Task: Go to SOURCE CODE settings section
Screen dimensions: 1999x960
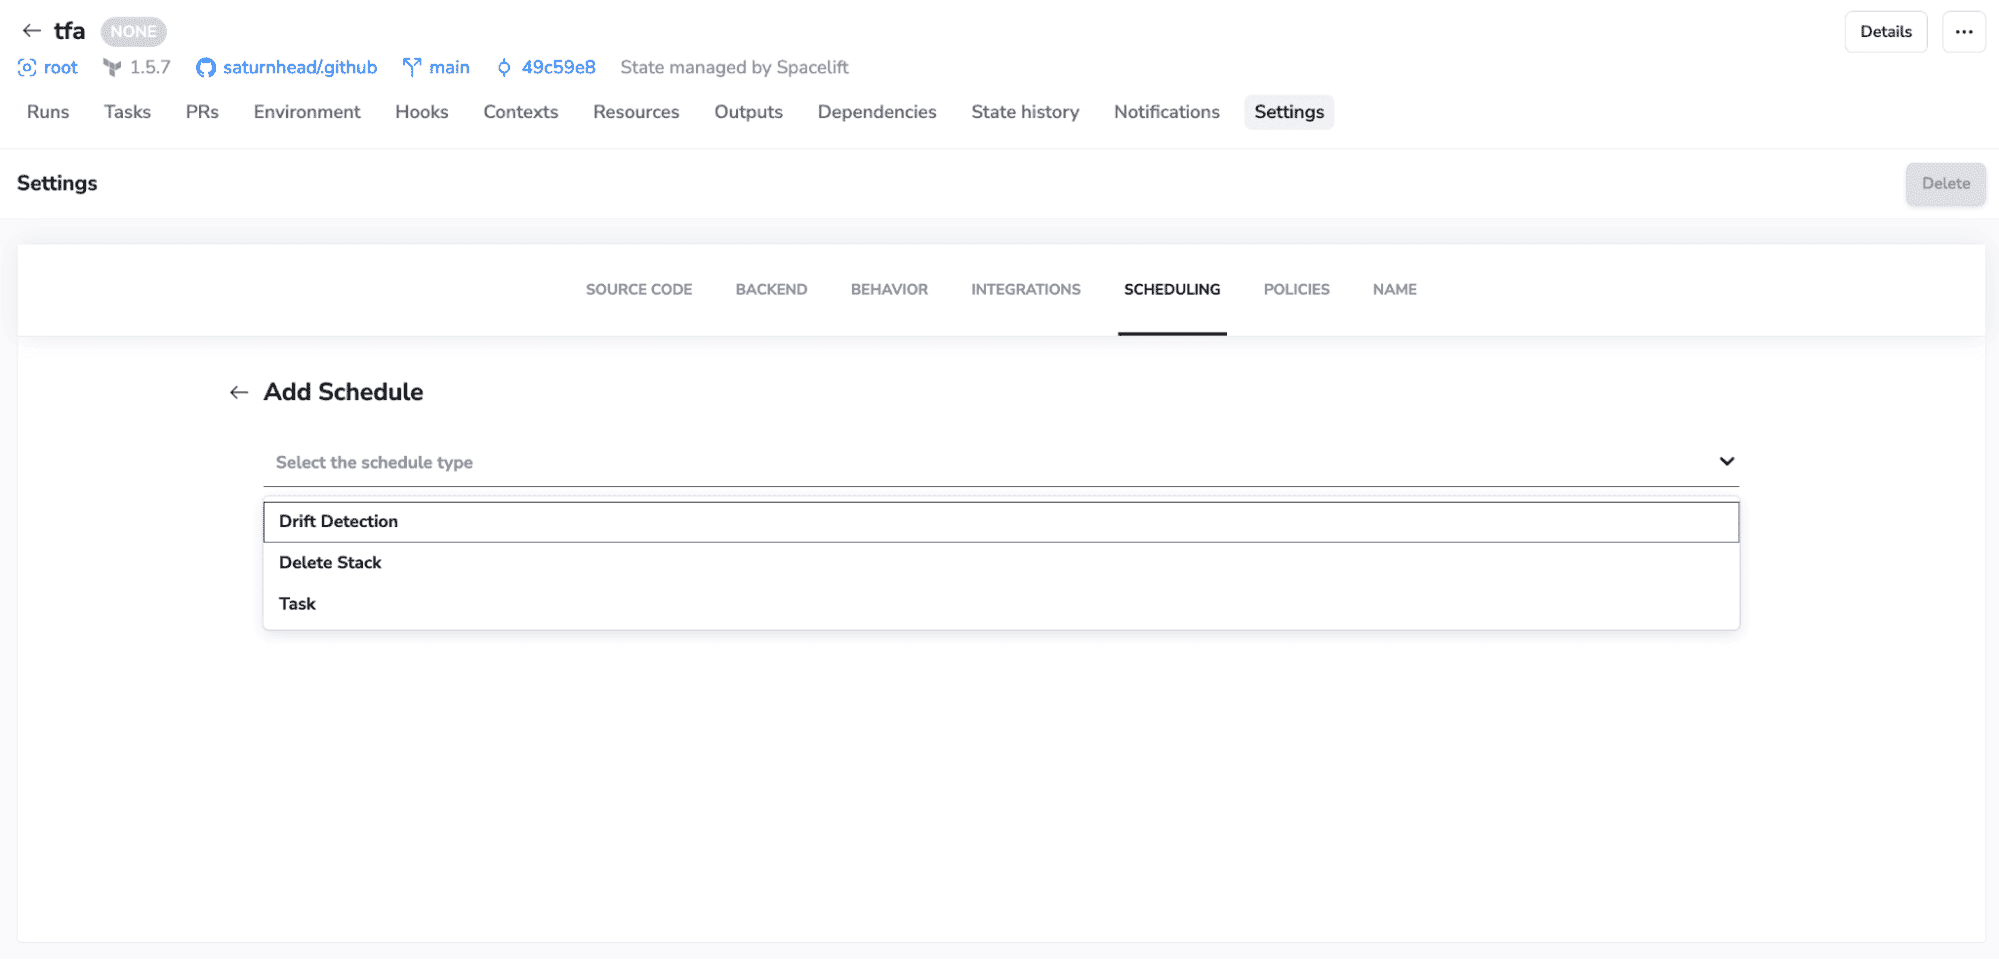Action: click(x=639, y=290)
